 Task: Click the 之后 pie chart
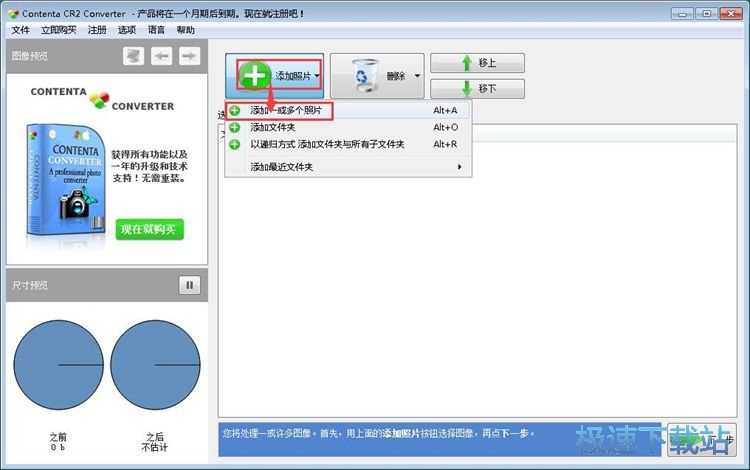point(155,365)
